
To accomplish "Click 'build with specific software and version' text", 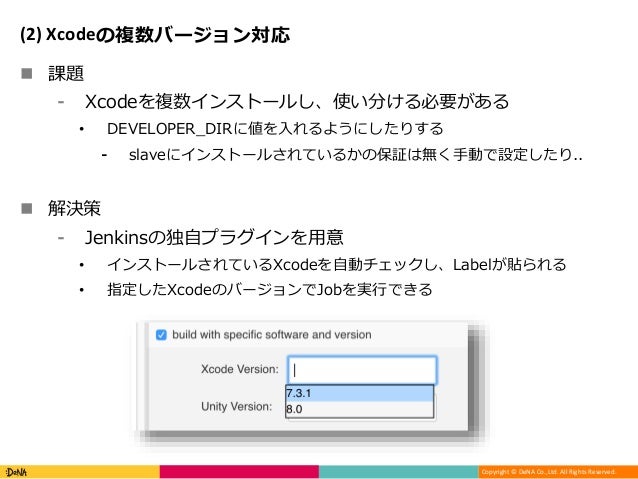I will [272, 335].
